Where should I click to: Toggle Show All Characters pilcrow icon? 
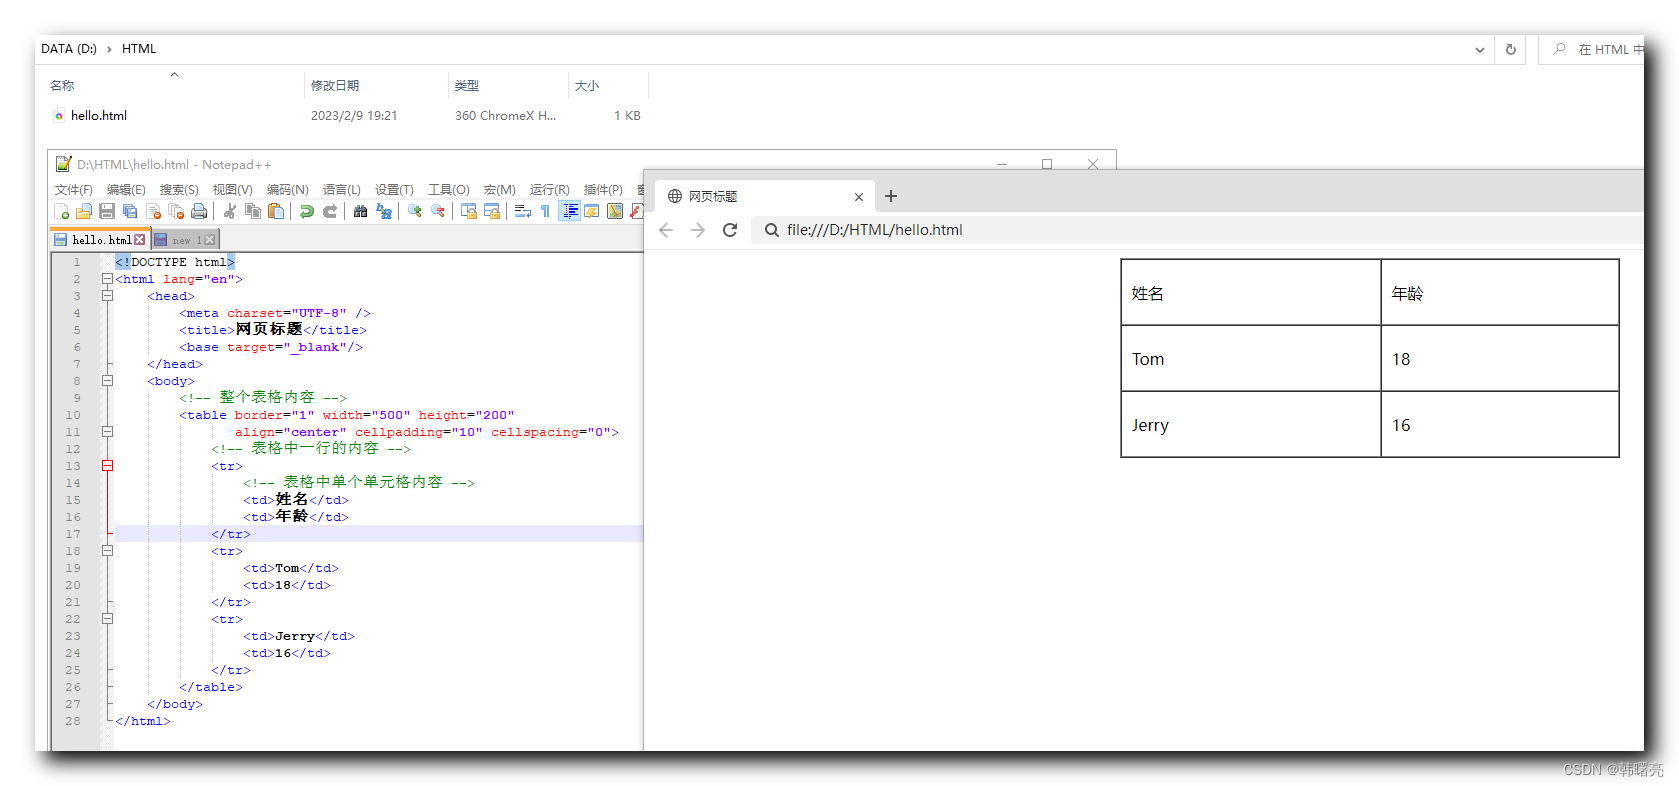point(545,211)
